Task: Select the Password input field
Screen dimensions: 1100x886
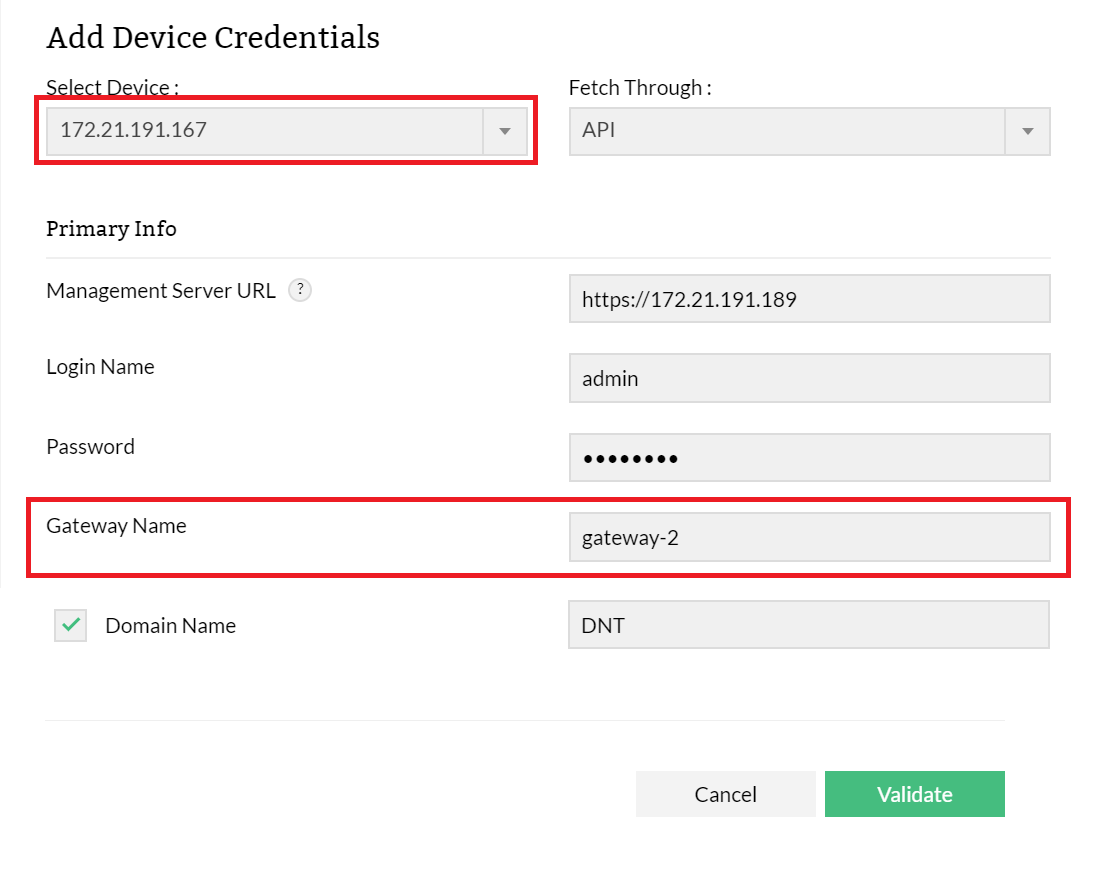Action: pos(809,458)
